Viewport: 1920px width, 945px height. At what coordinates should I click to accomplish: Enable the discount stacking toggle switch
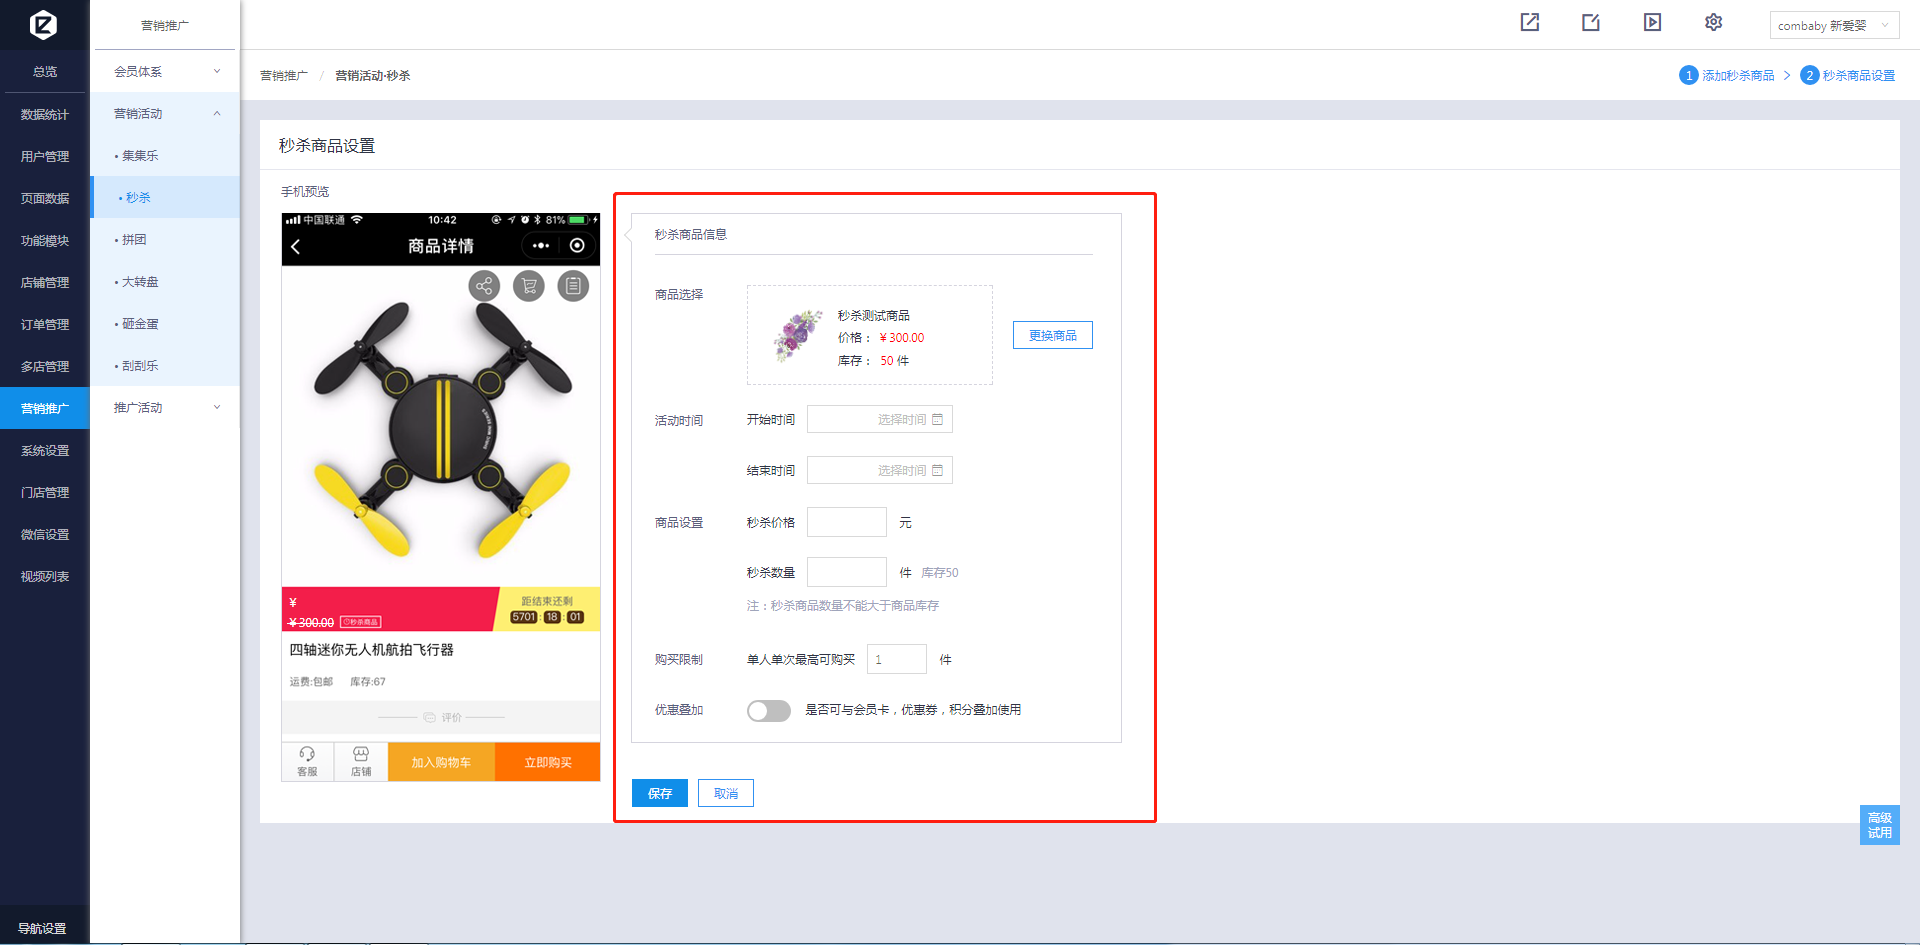[768, 710]
